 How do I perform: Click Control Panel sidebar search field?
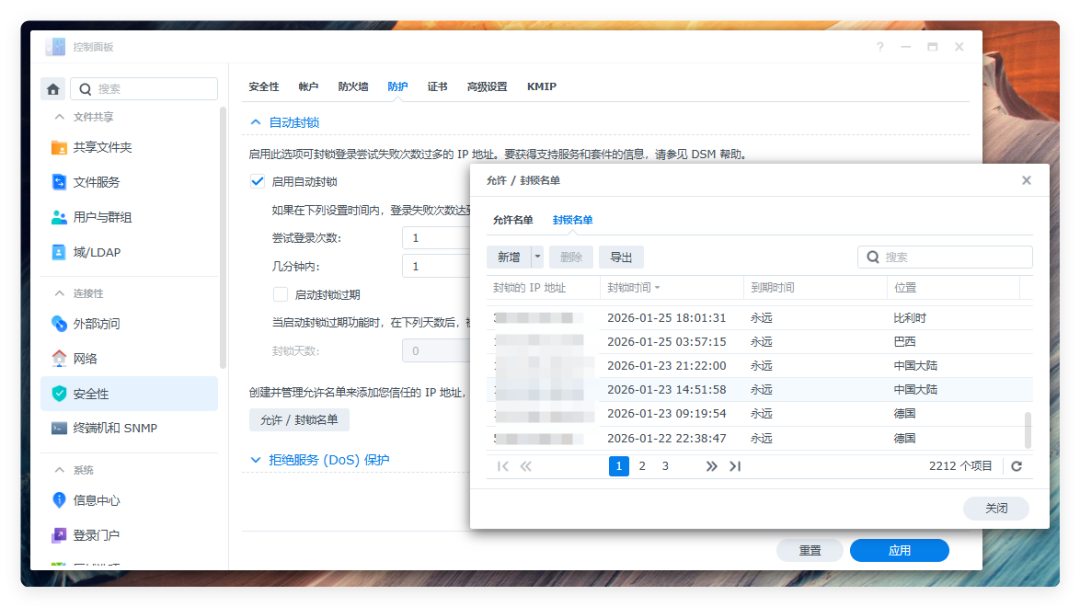[144, 89]
